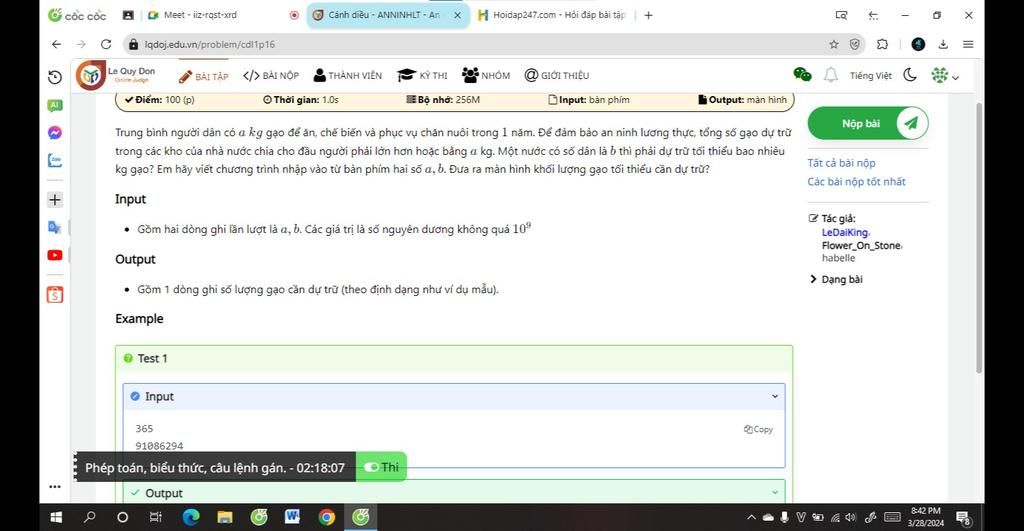Open author LeDaiKing's profile
Screen dimensions: 1024x531
tap(845, 233)
